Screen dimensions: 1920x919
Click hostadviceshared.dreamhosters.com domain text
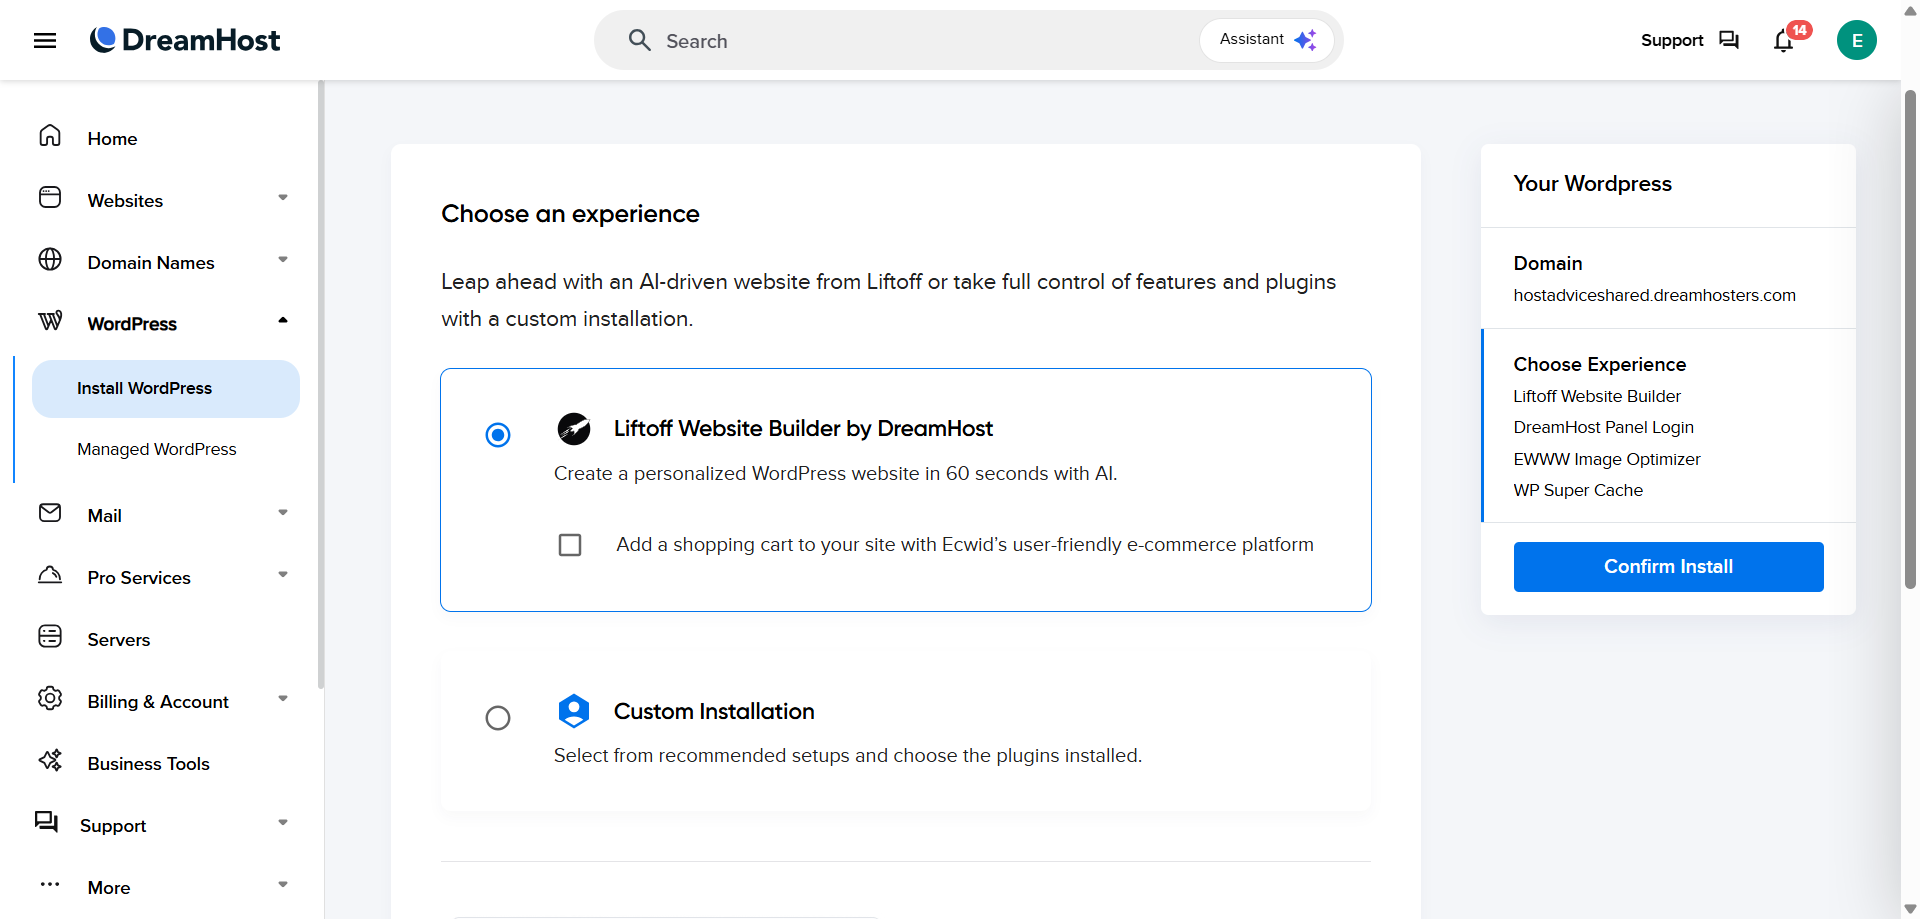1654,296
